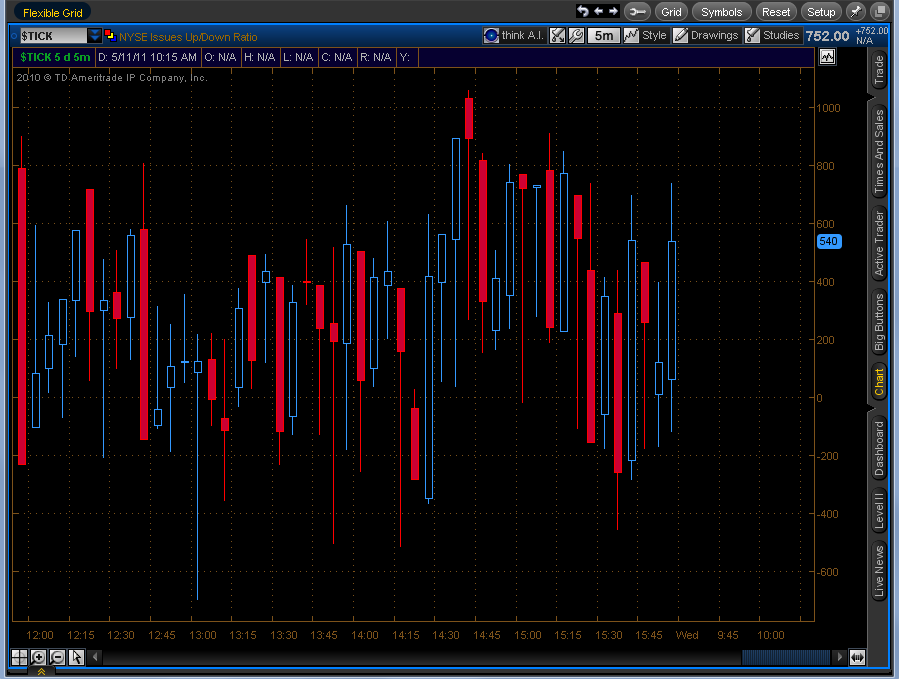The width and height of the screenshot is (899, 679).
Task: Click the horizontal scrollbar right arrow
Action: (839, 657)
